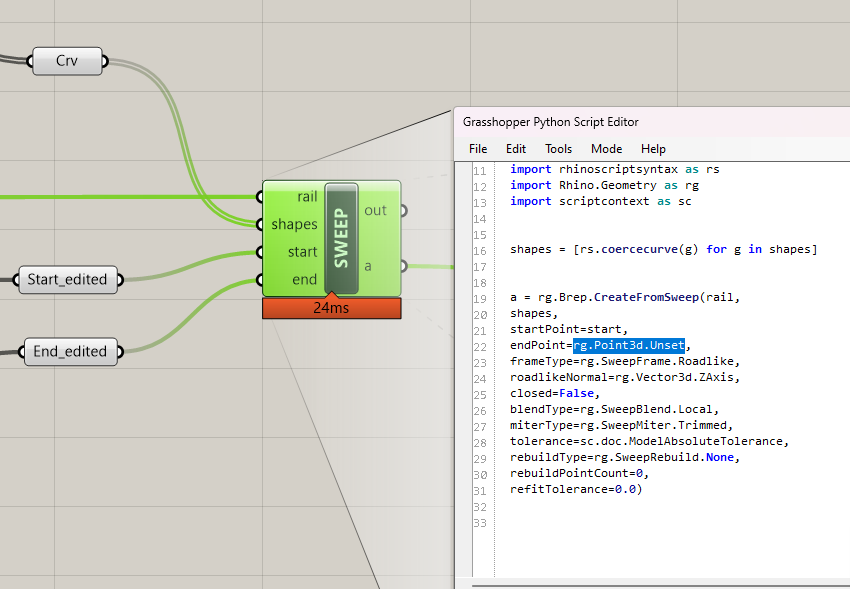Click the shapes input grip on SWEEP
Image resolution: width=850 pixels, height=589 pixels.
click(x=259, y=224)
